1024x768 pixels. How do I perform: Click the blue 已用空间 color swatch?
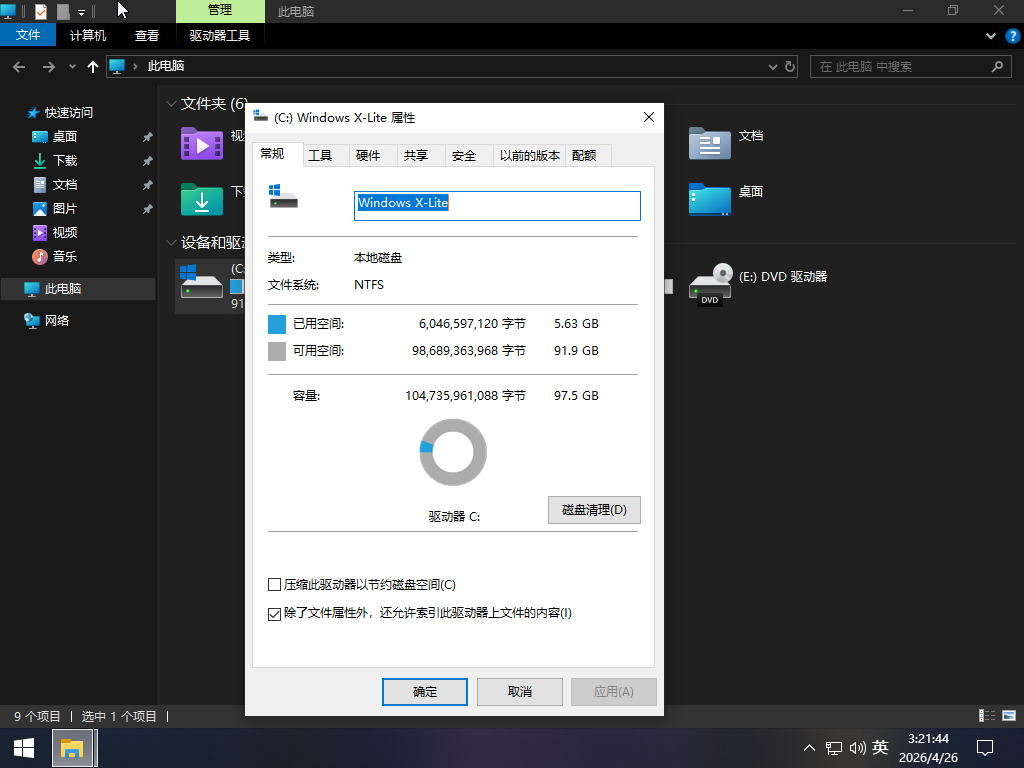pyautogui.click(x=277, y=325)
